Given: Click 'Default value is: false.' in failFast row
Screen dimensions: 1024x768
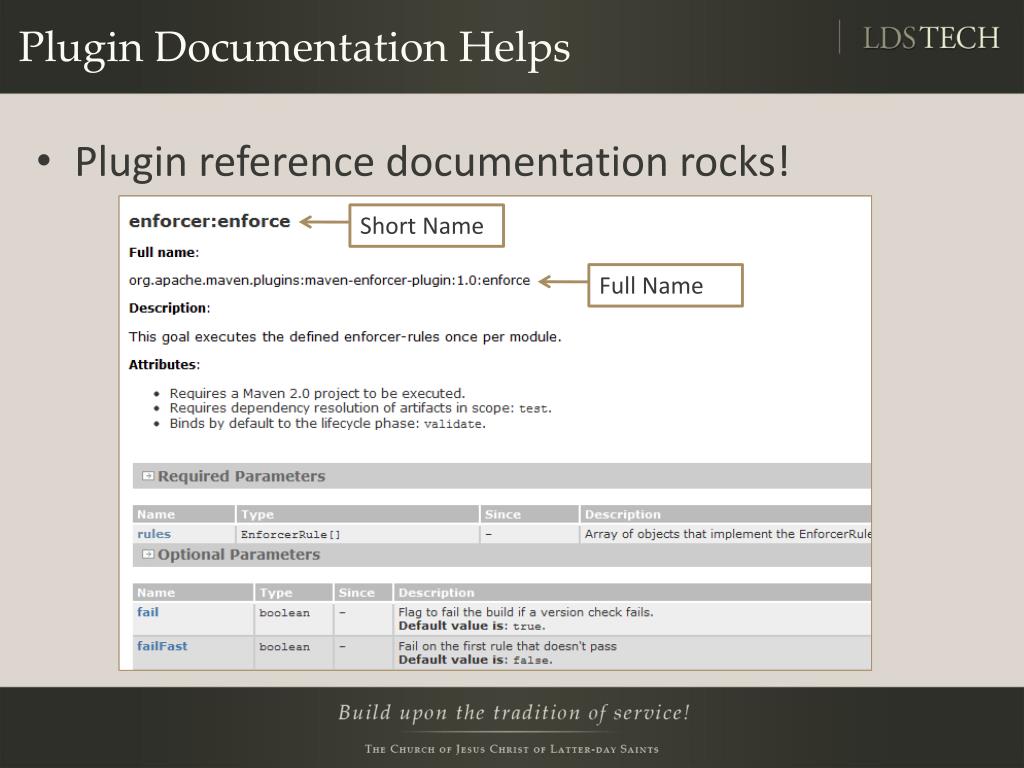Looking at the screenshot, I should [475, 660].
